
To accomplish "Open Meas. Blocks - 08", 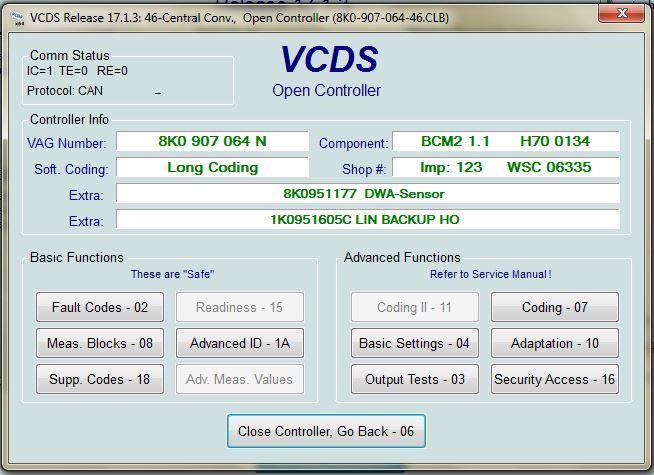I will [100, 343].
